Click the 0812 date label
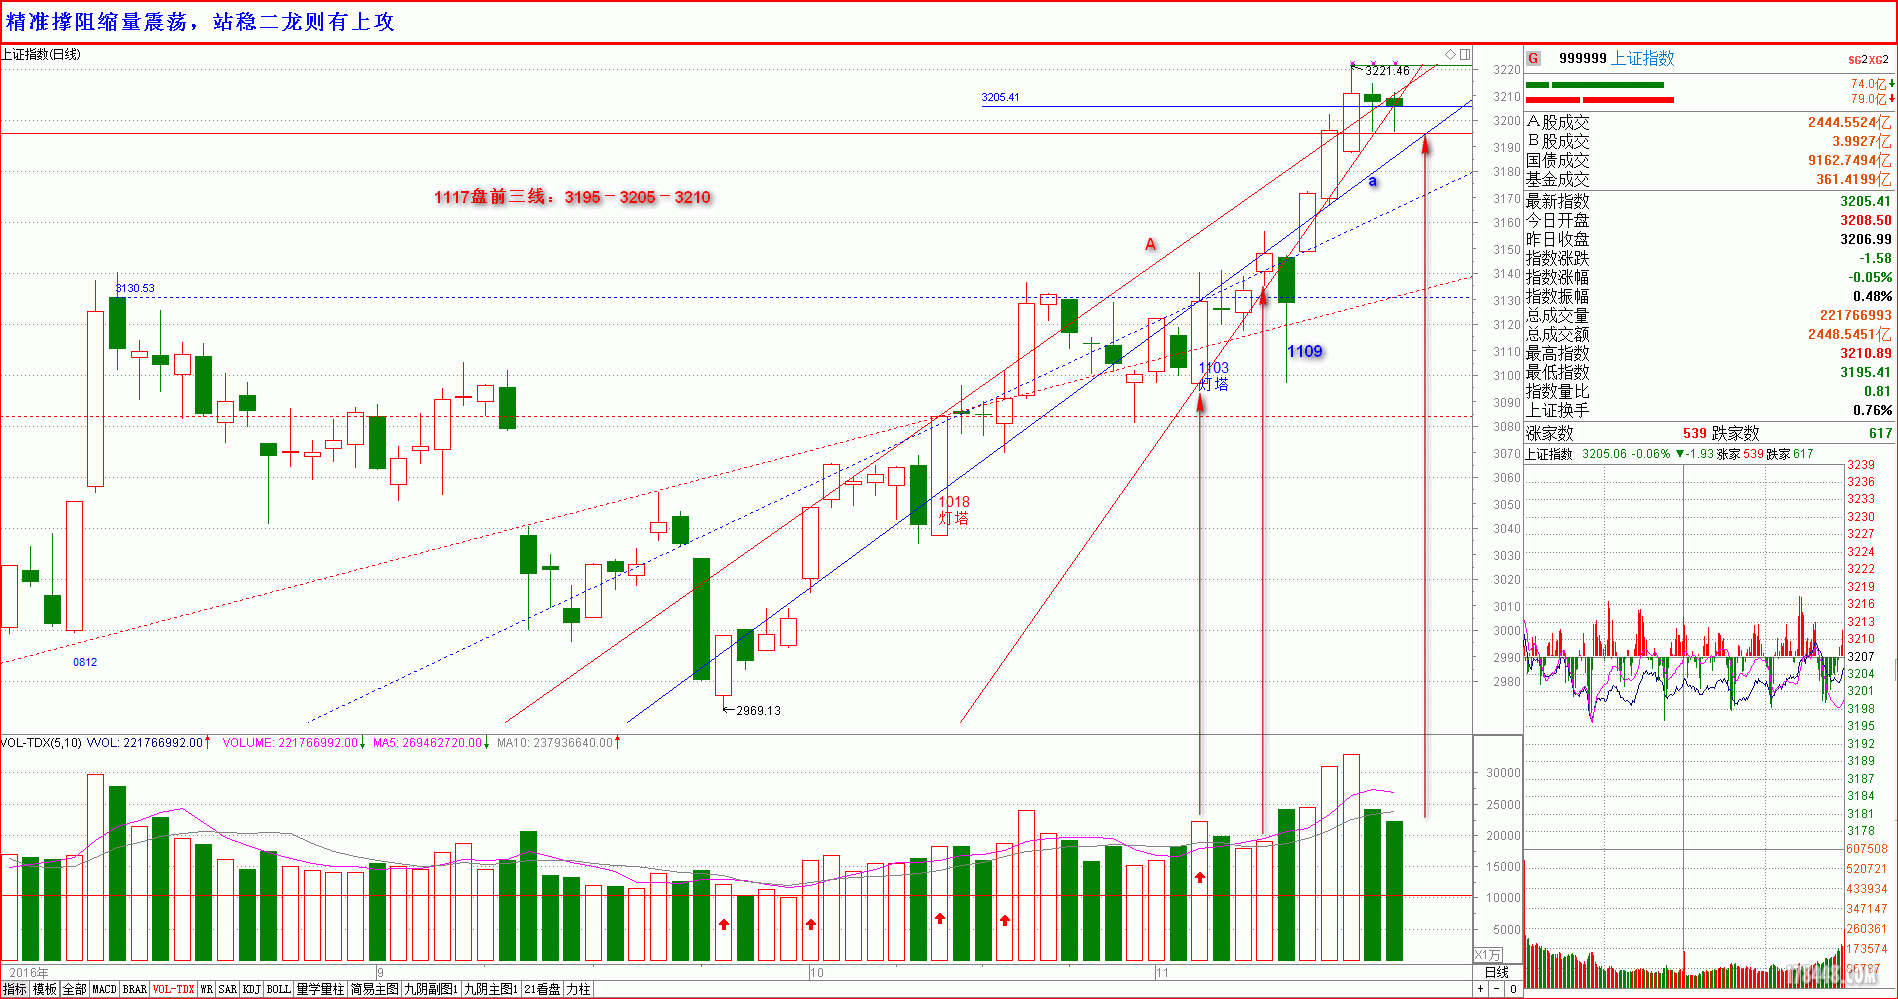The width and height of the screenshot is (1898, 999). [85, 662]
